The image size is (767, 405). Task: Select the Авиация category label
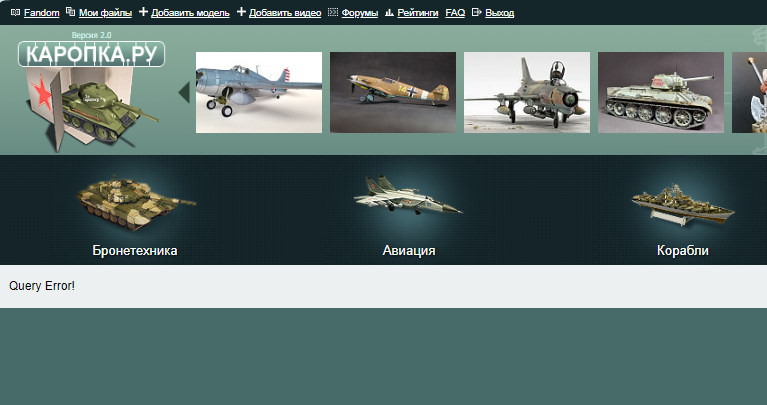[x=408, y=250]
